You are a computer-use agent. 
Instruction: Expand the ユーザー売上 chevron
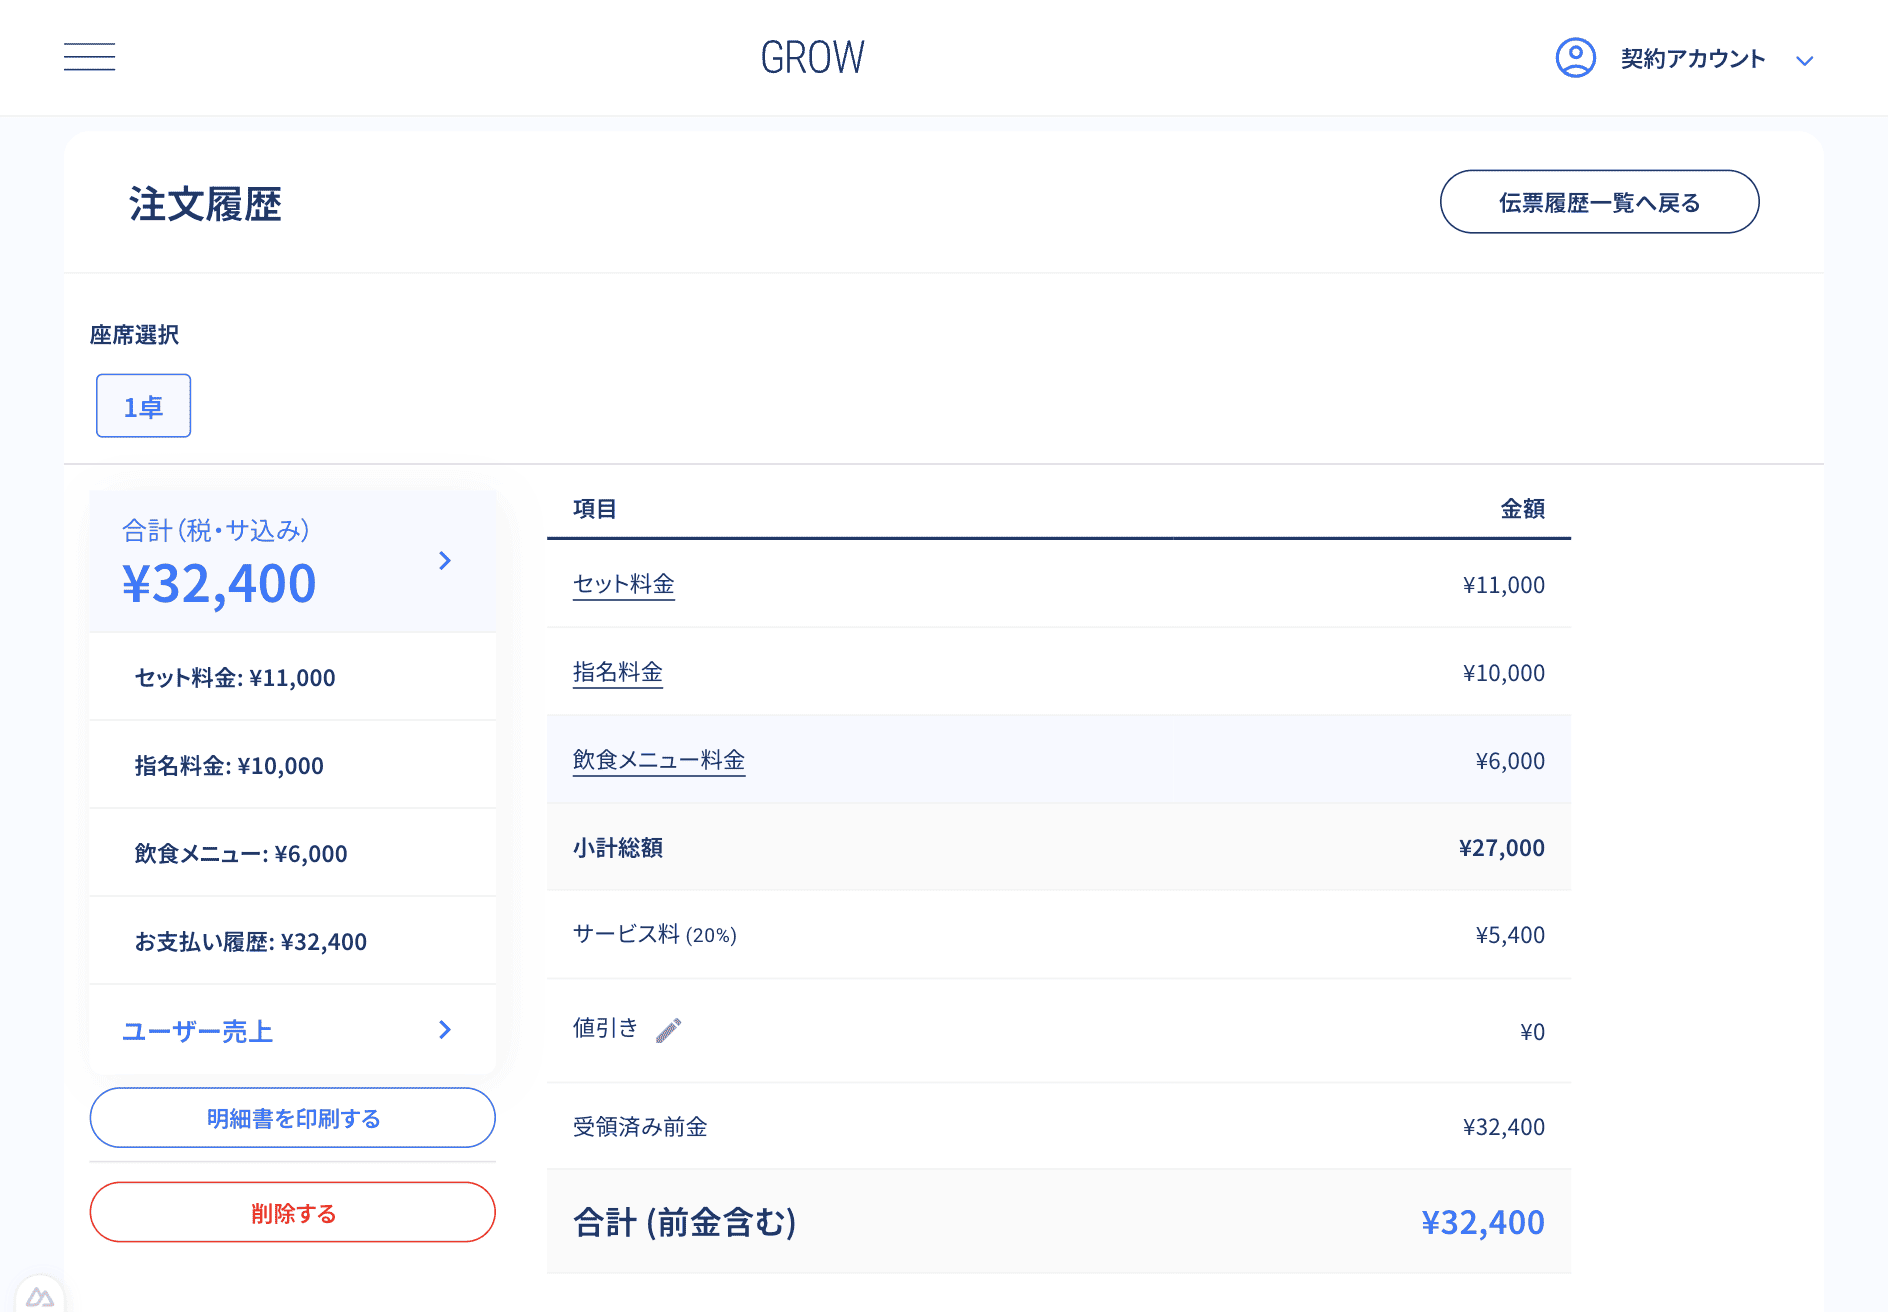click(445, 1030)
